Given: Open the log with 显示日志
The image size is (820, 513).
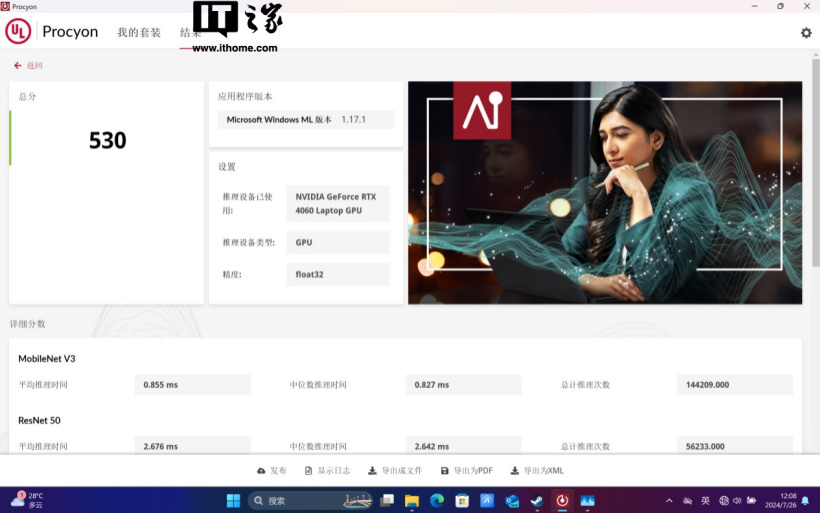Looking at the screenshot, I should 327,470.
